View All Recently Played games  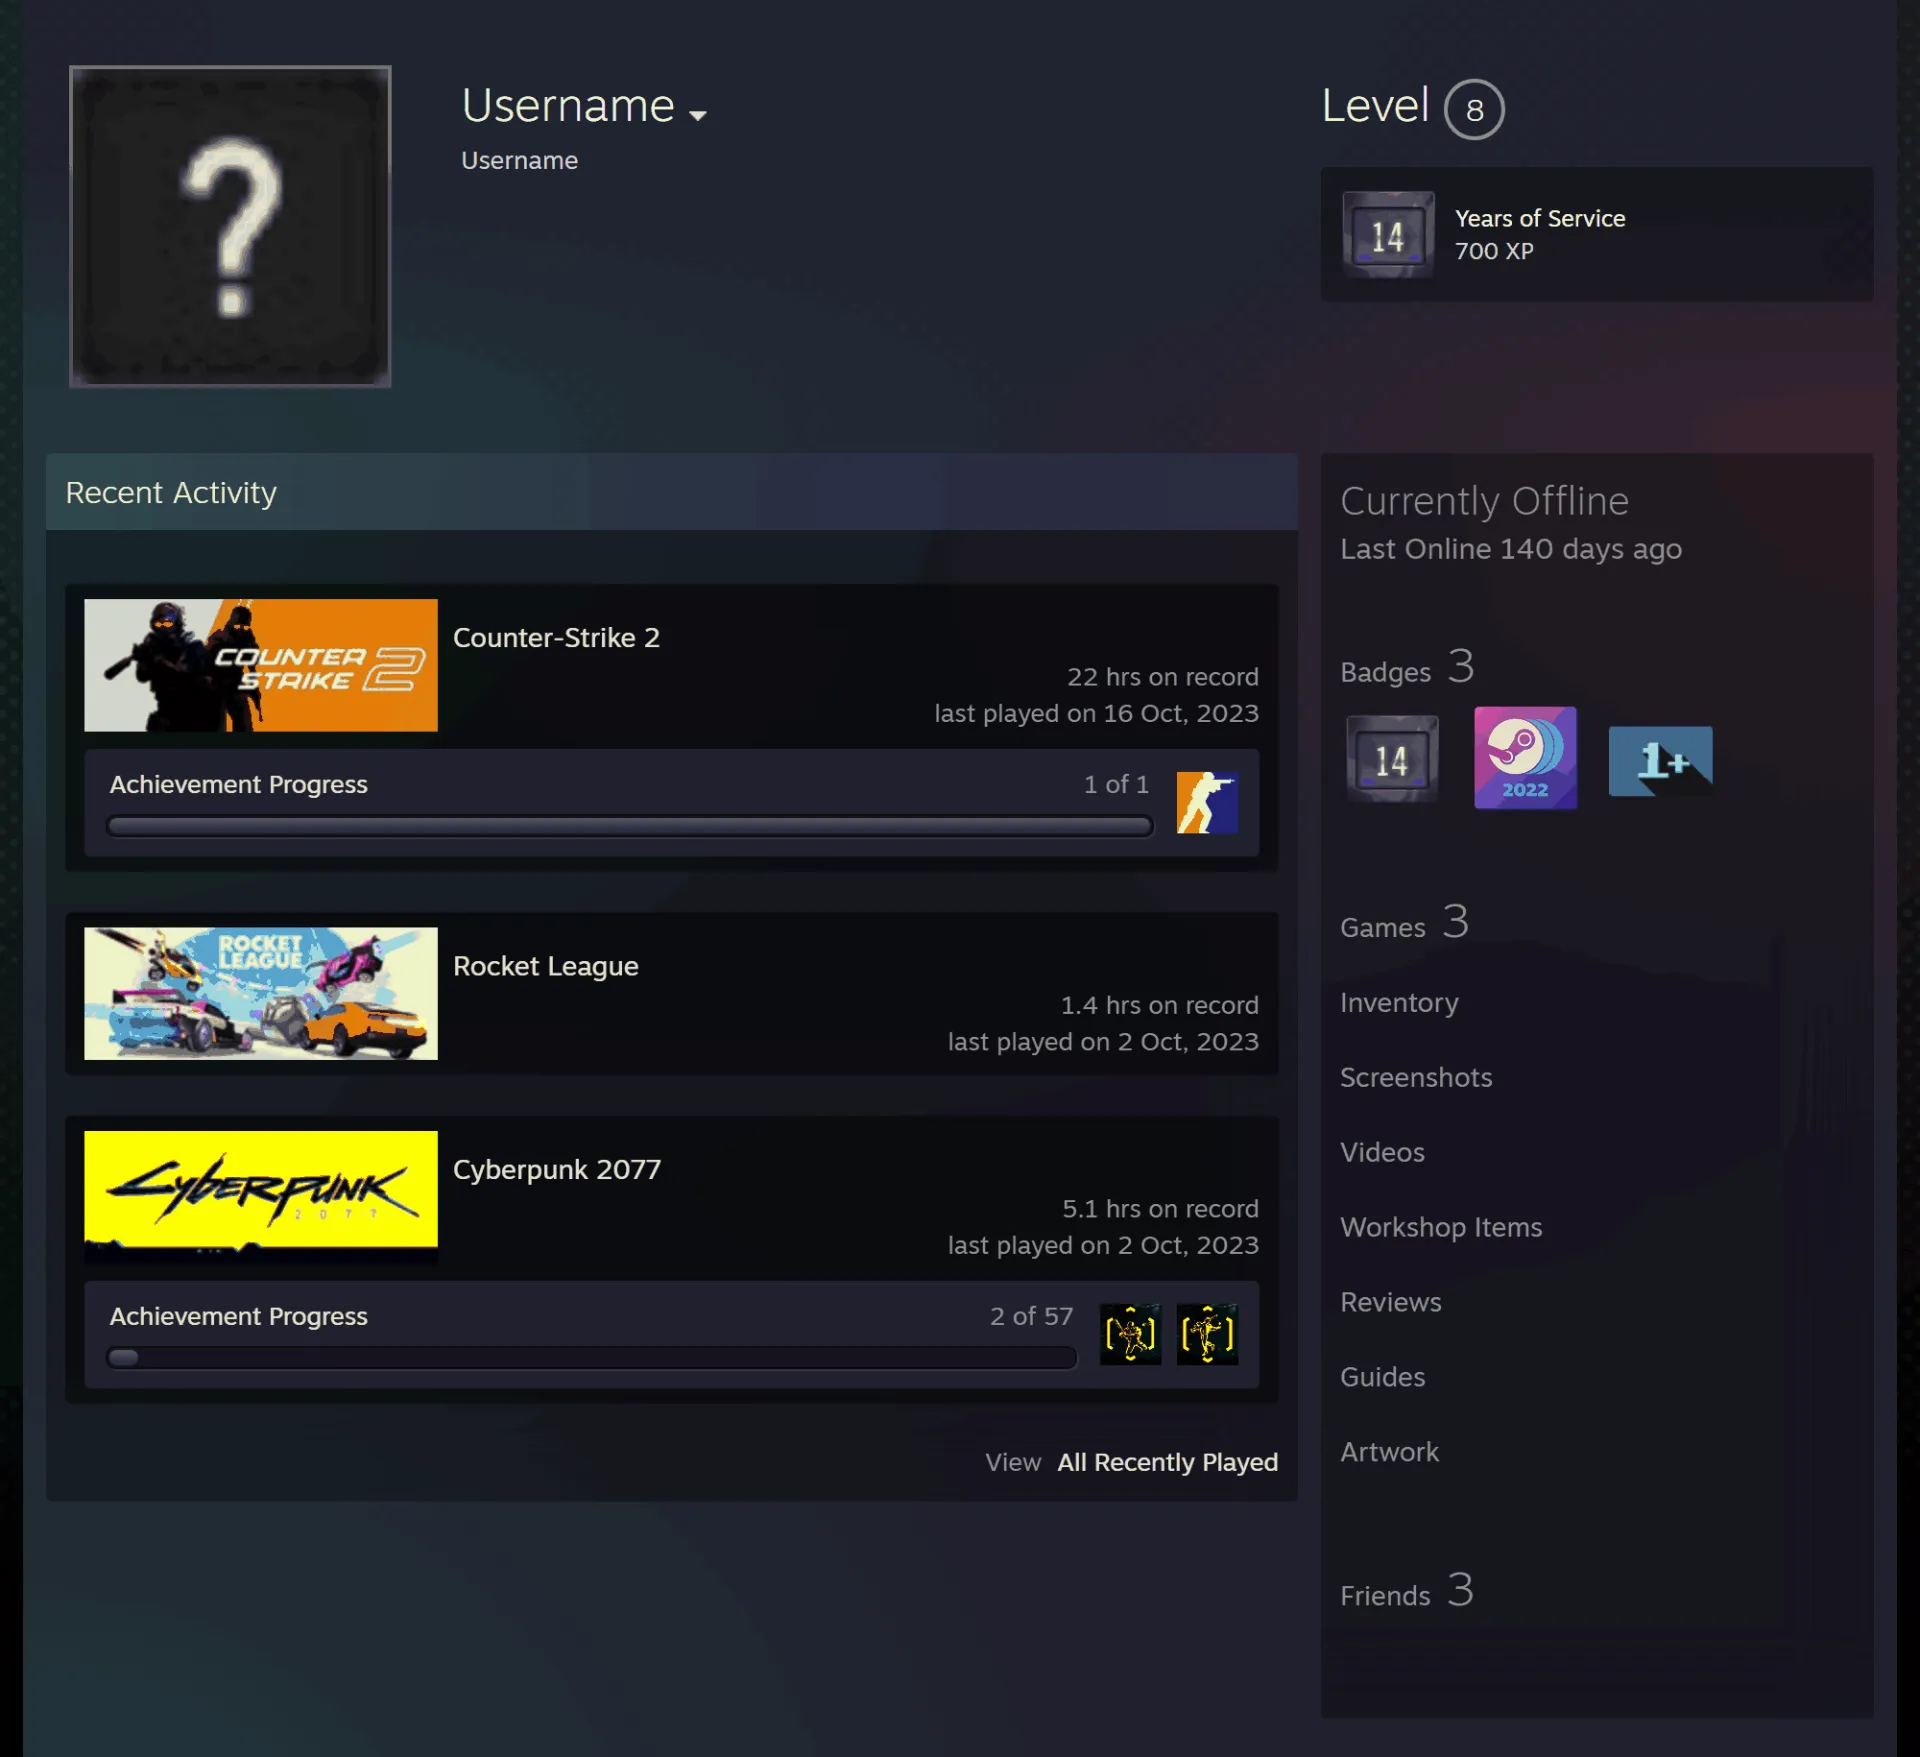(x=1167, y=1462)
